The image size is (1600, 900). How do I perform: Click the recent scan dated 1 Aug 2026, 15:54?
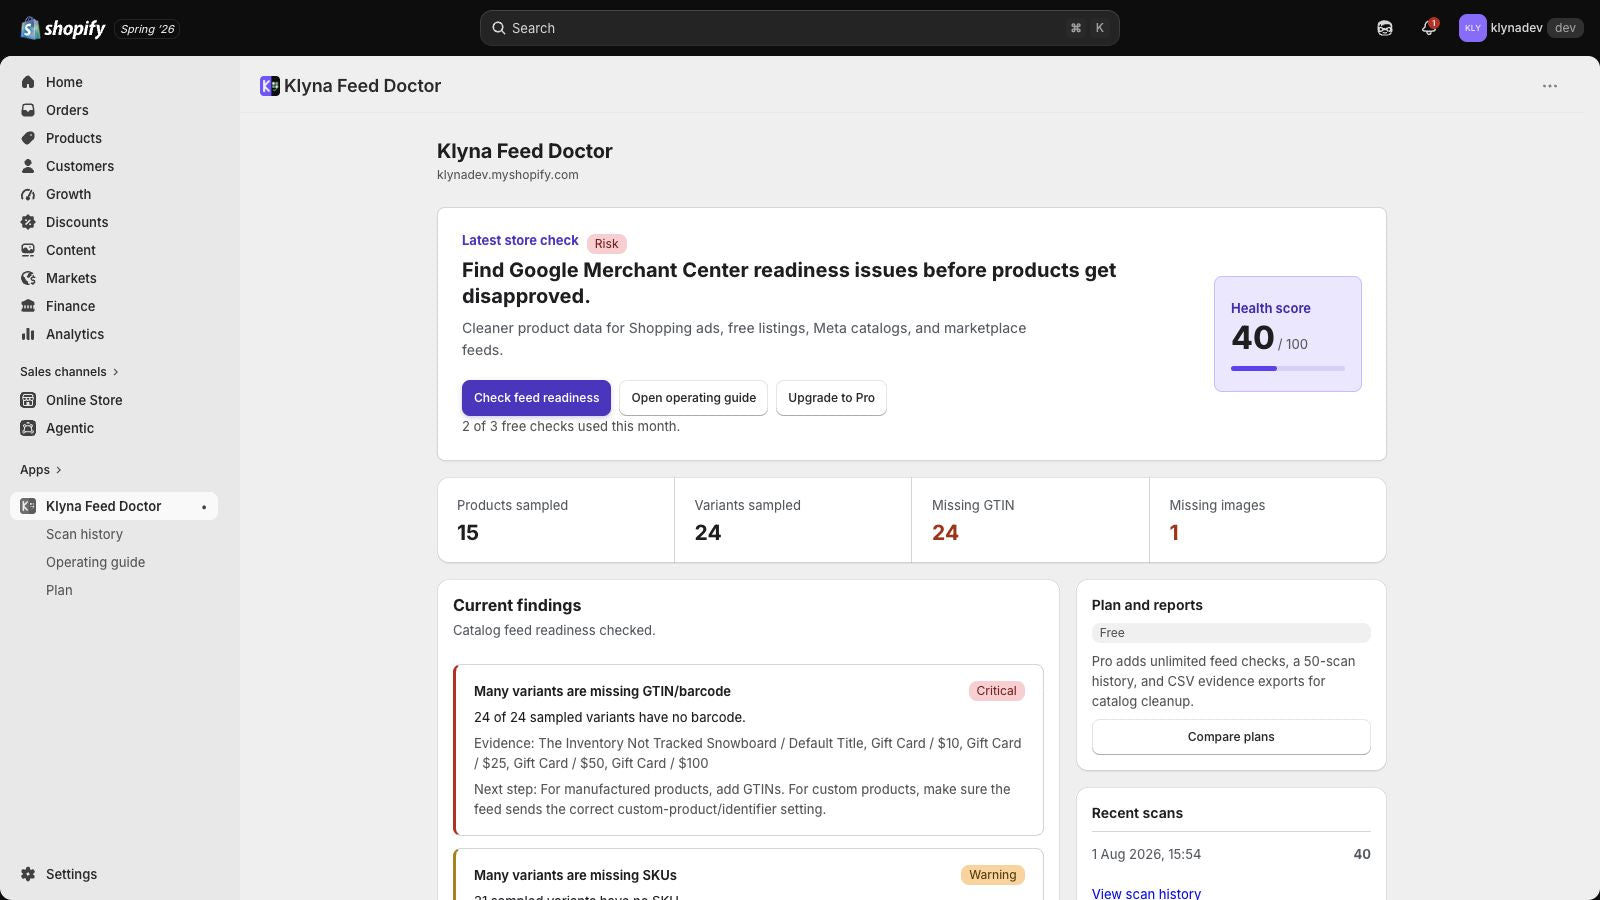pos(1146,854)
